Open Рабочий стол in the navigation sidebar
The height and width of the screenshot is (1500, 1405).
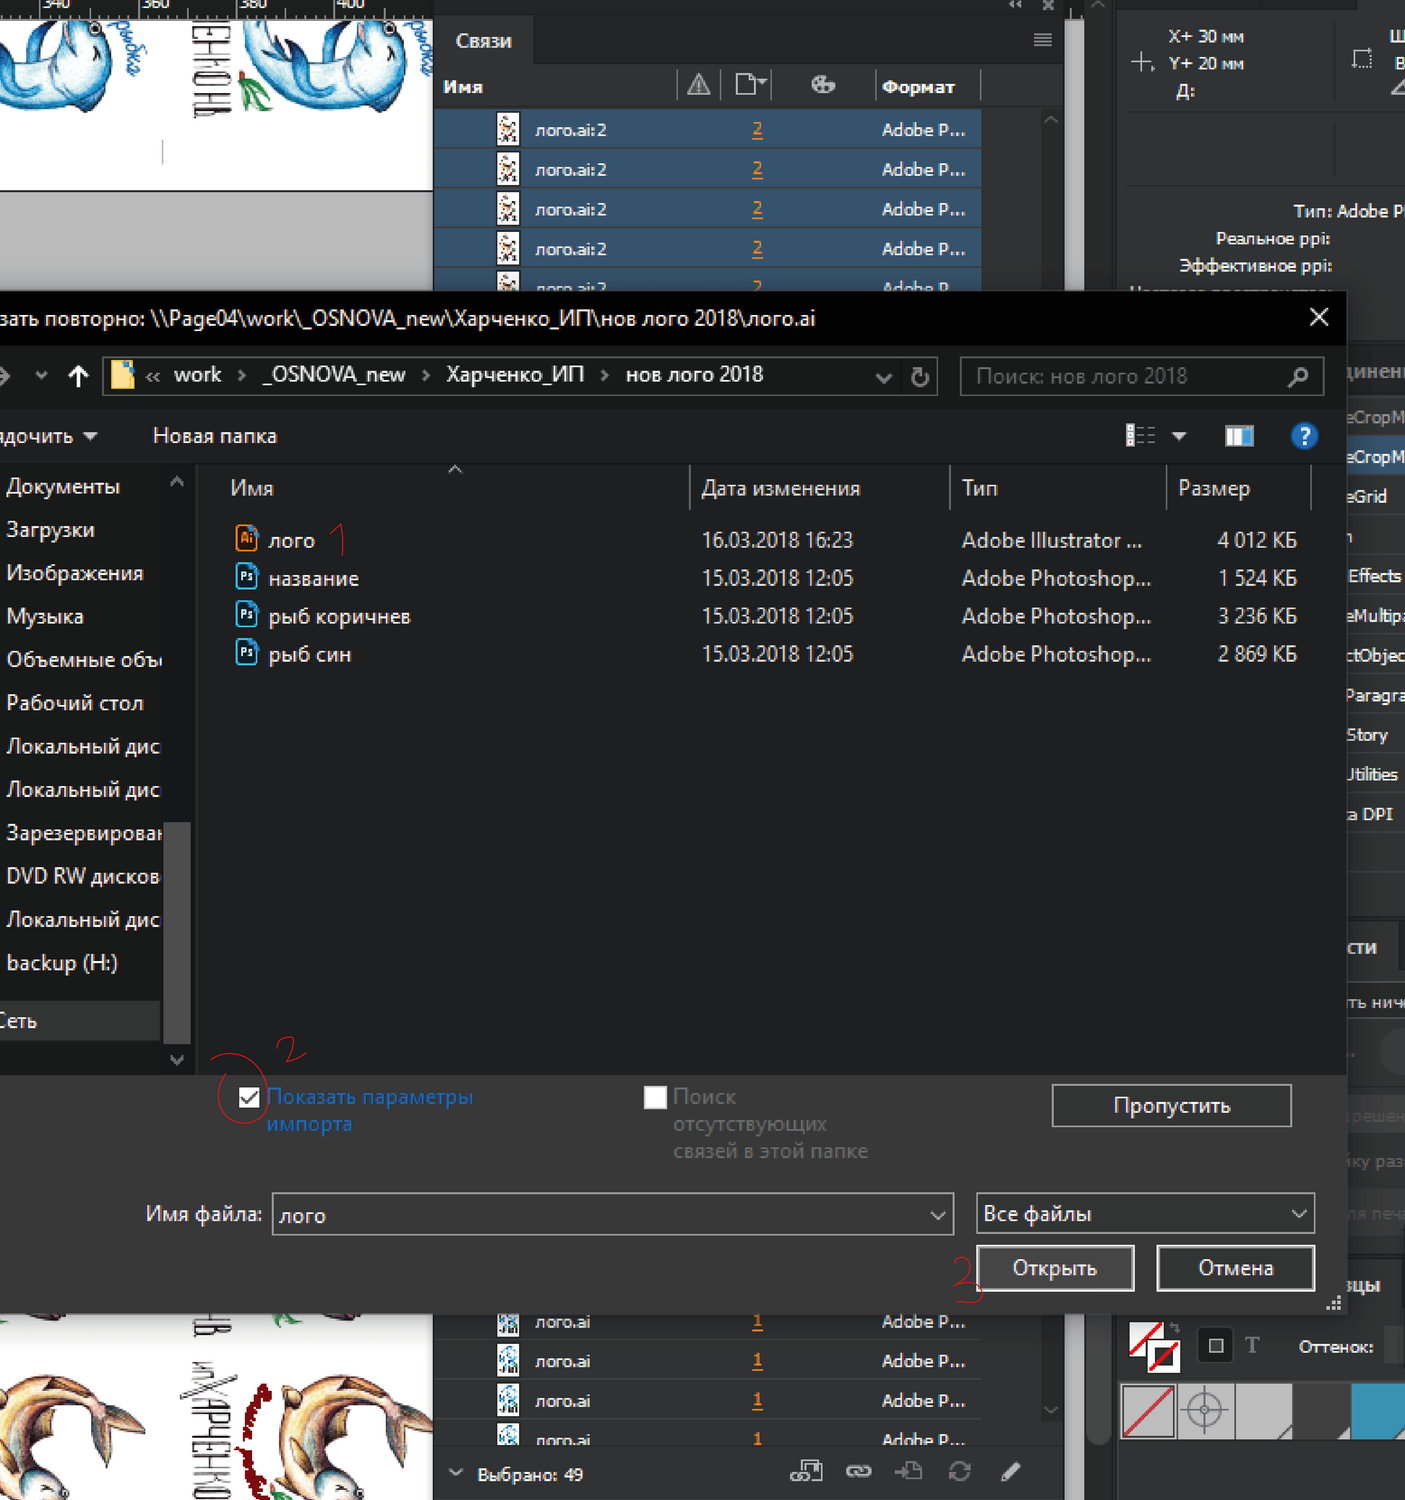coord(75,703)
